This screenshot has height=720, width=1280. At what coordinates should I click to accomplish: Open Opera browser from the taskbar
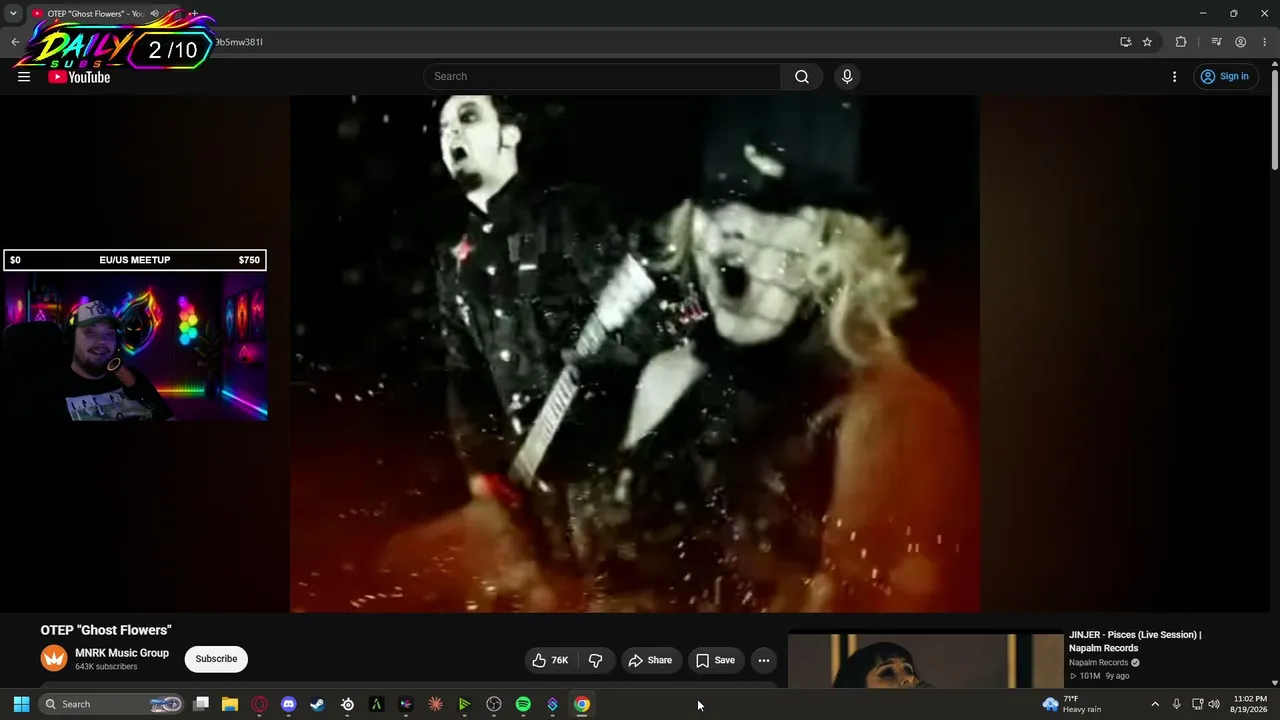[260, 704]
